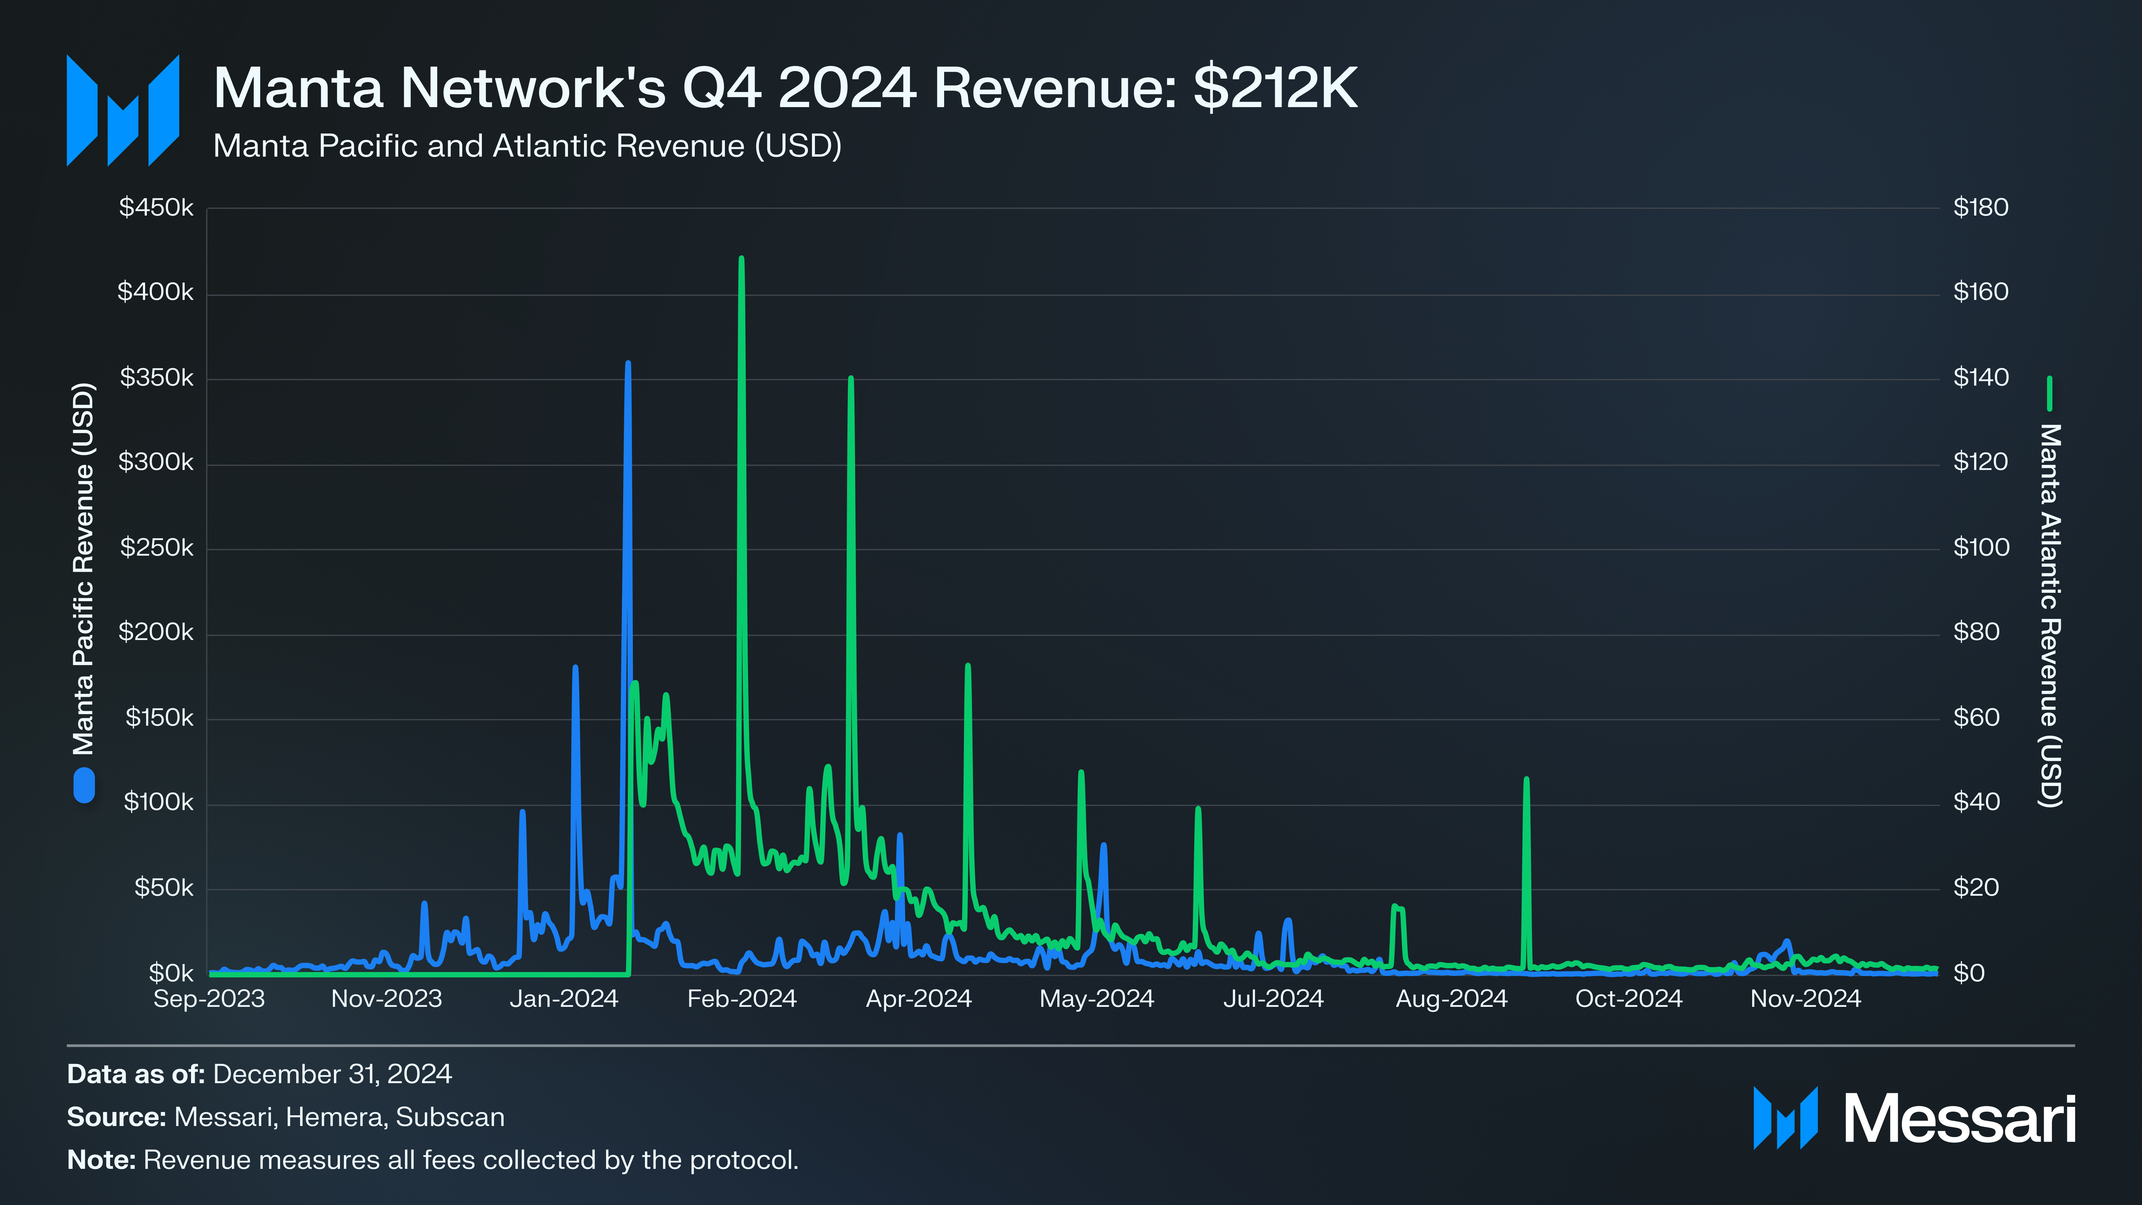Click the chart title showing $212K revenue
This screenshot has width=2142, height=1205.
785,88
